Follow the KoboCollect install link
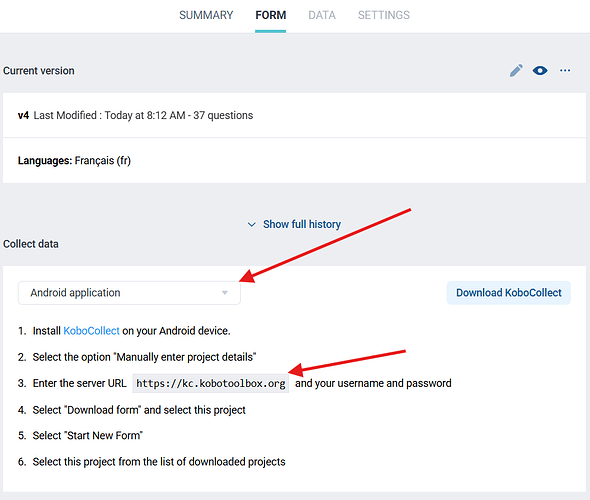Screen dimensions: 590x500 91,331
